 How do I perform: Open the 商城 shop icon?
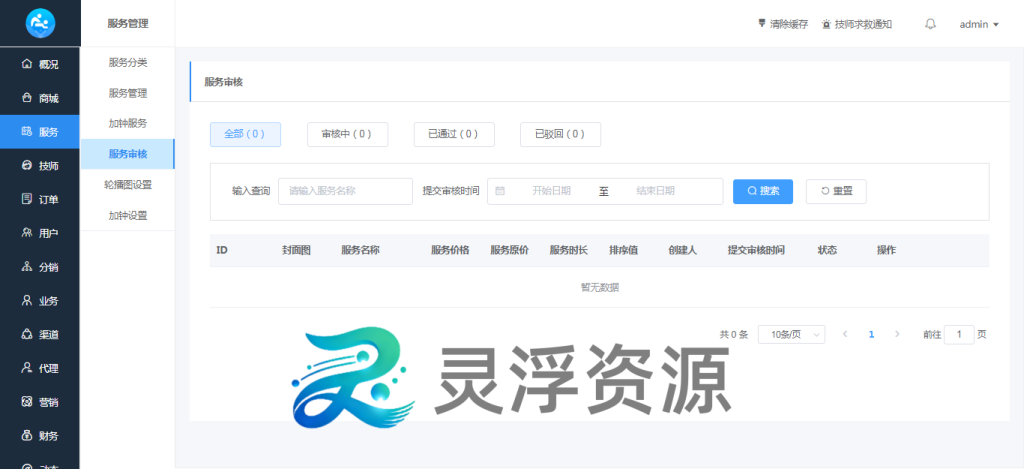[27, 98]
